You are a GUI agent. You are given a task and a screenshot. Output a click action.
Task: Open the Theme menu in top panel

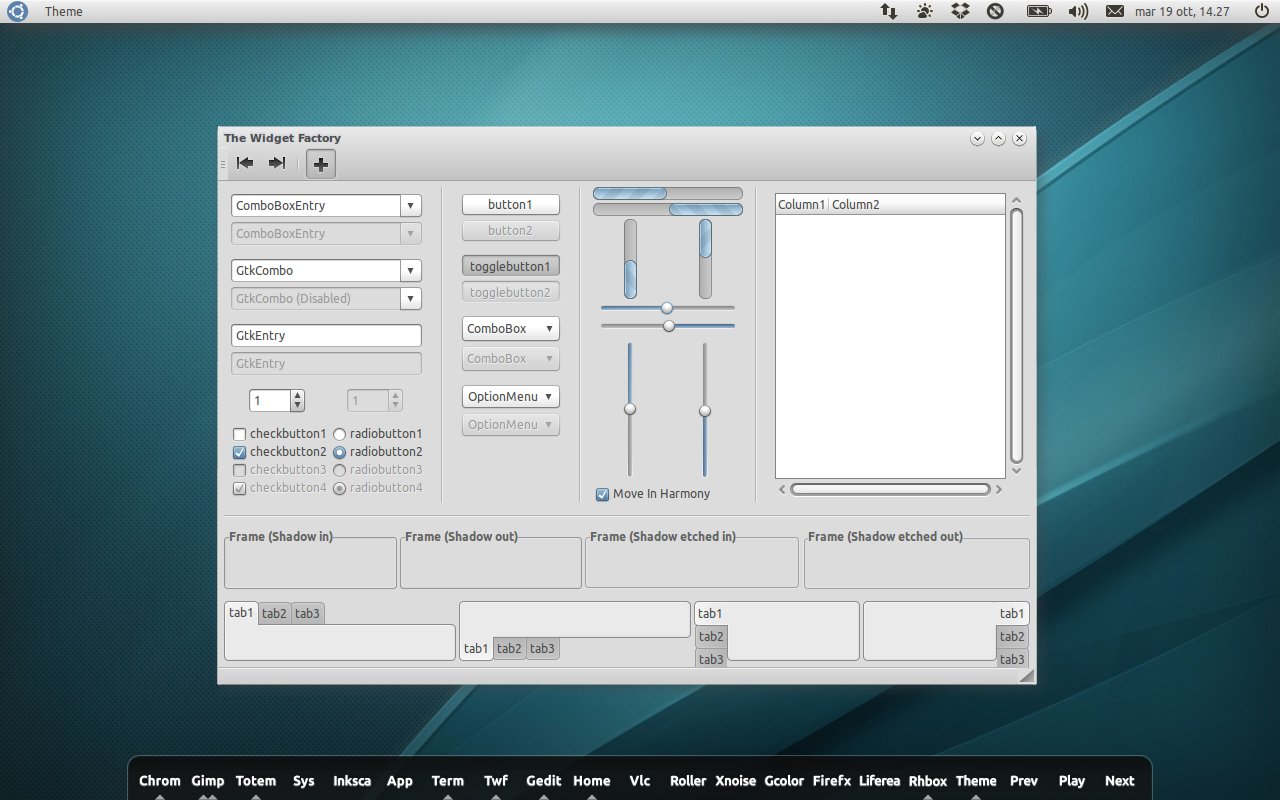coord(63,11)
